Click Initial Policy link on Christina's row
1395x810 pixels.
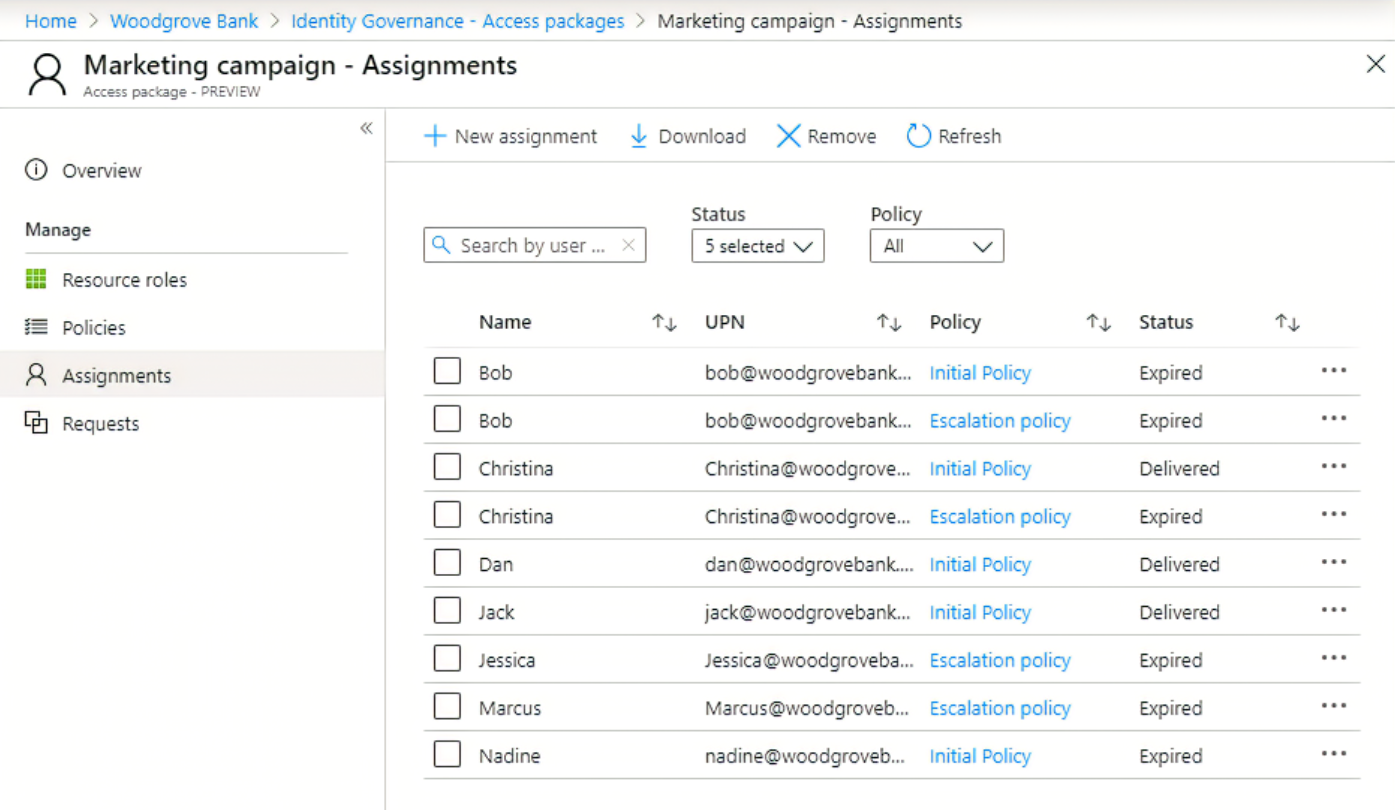click(x=980, y=468)
